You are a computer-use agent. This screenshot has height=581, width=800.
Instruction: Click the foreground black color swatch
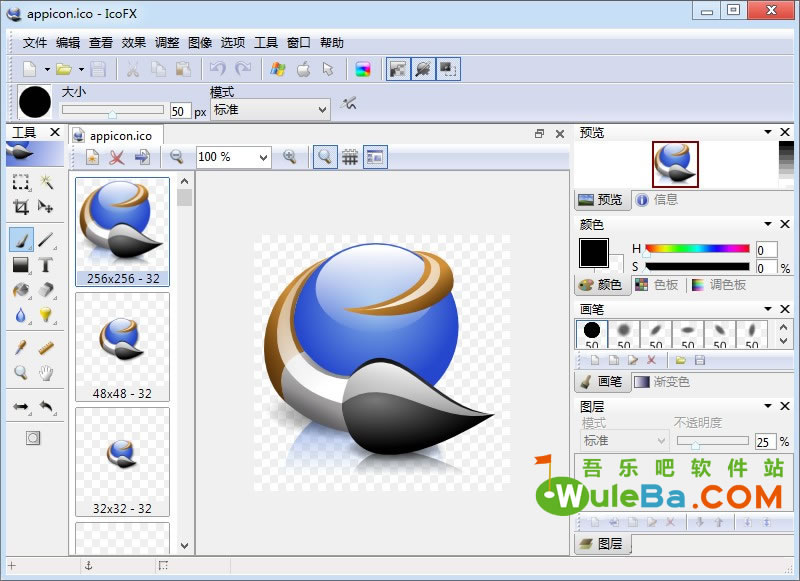594,253
